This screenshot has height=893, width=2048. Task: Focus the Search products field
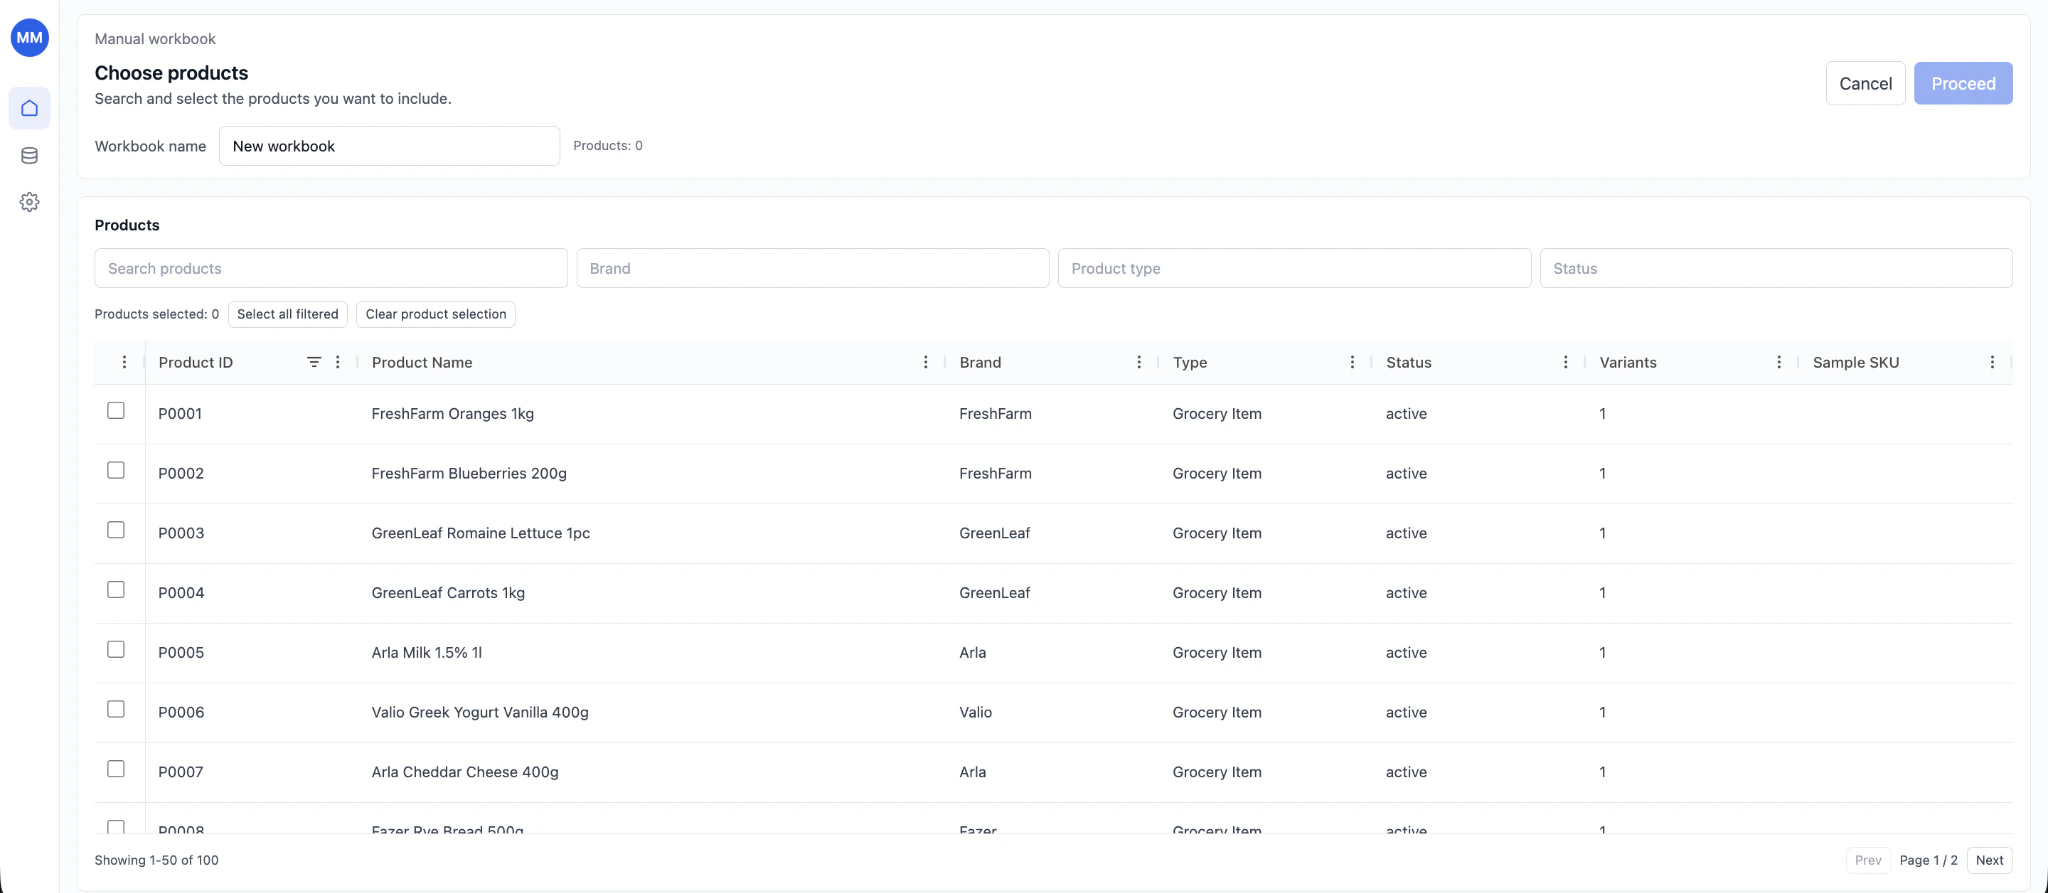(331, 268)
